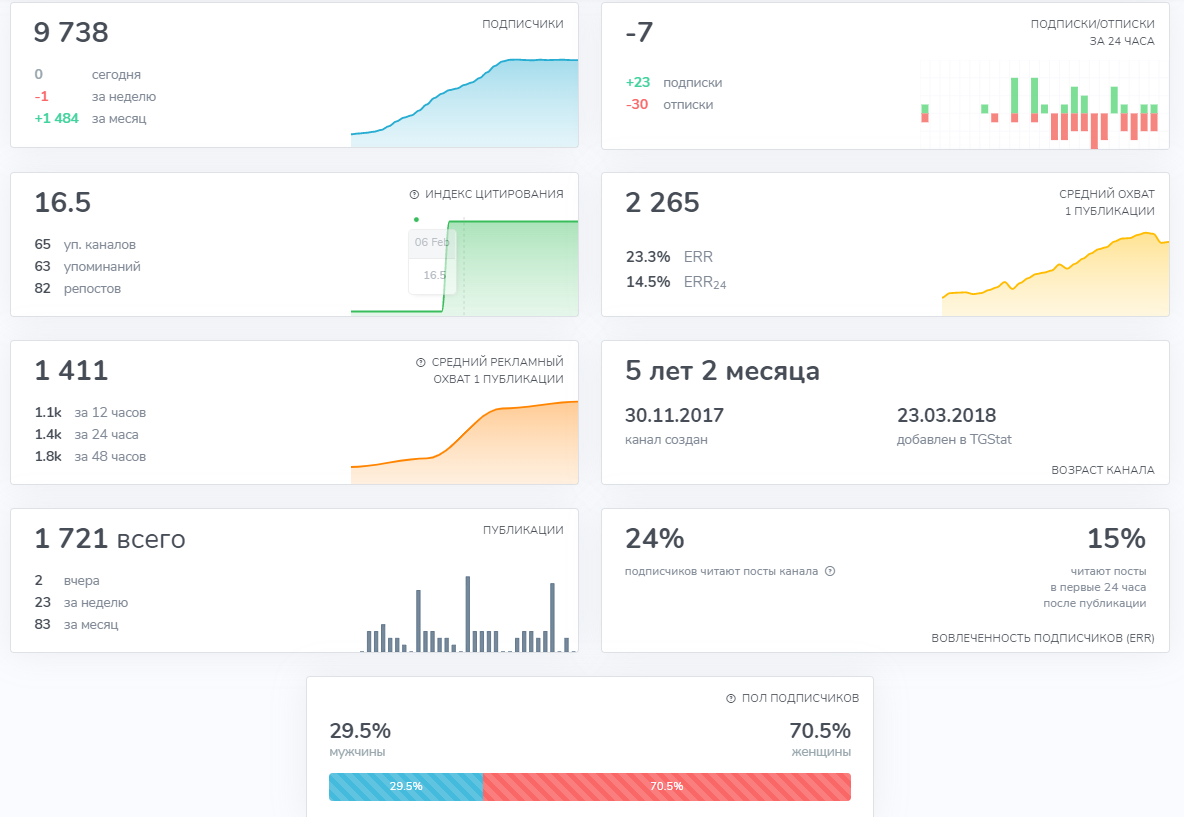The width and height of the screenshot is (1184, 817).
Task: Click the '-7' net subscriptions value
Action: pos(639,32)
